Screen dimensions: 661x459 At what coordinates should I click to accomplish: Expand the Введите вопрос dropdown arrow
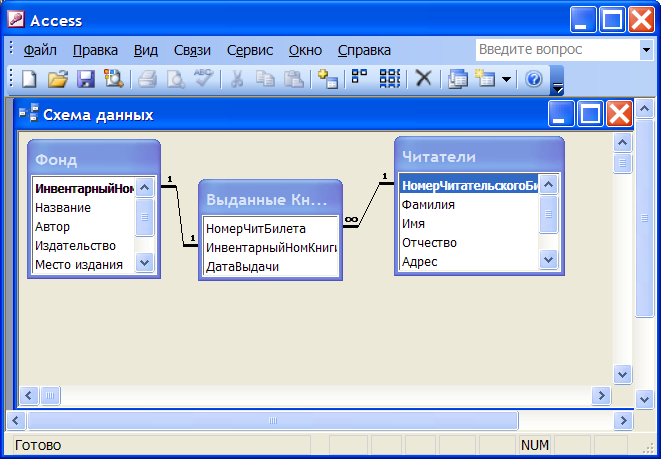[x=646, y=50]
